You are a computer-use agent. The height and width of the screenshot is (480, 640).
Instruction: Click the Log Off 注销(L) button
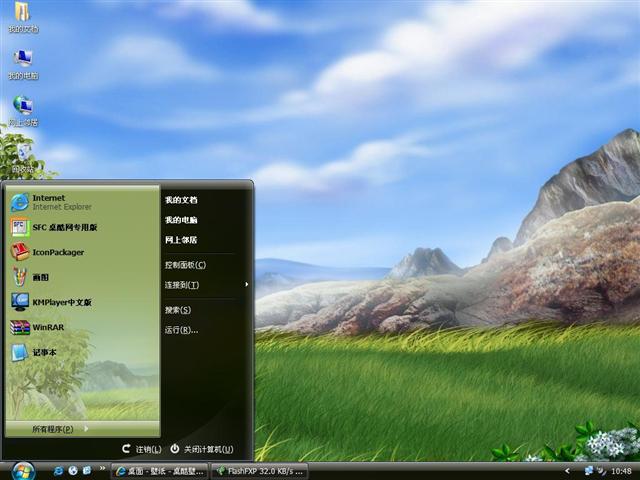(x=142, y=449)
